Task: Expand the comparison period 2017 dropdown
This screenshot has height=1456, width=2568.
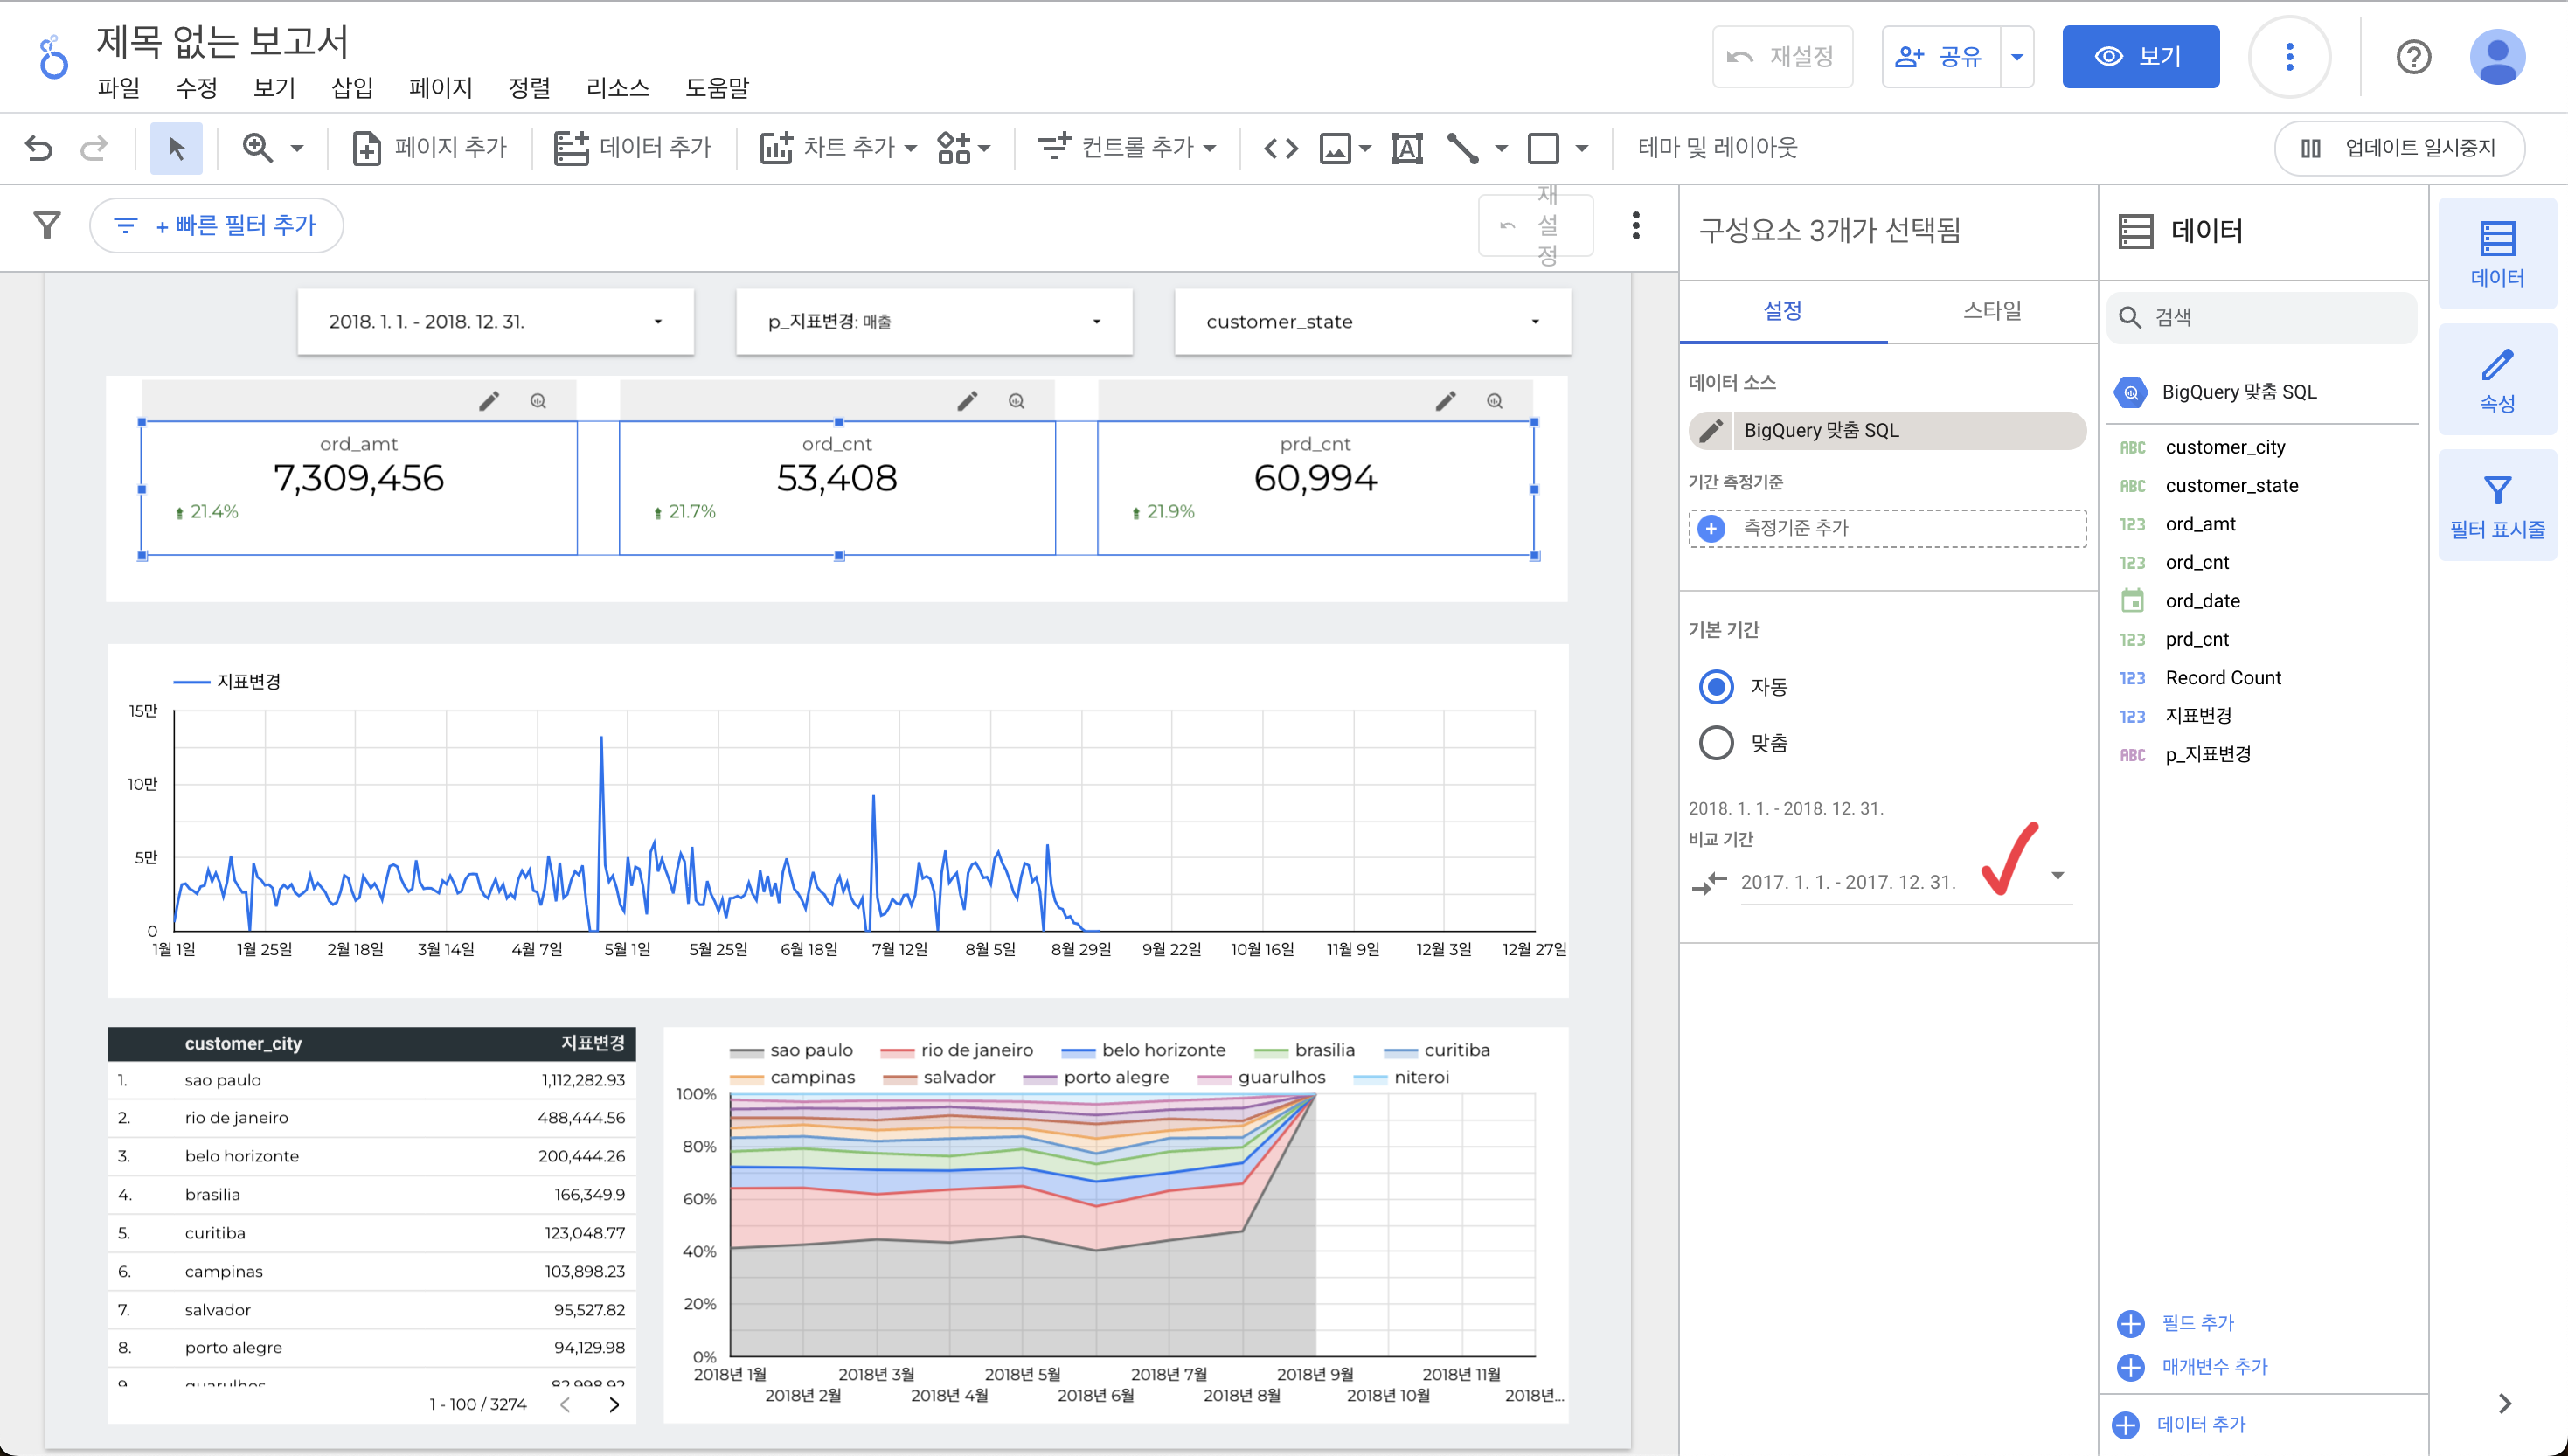Action: 2057,876
